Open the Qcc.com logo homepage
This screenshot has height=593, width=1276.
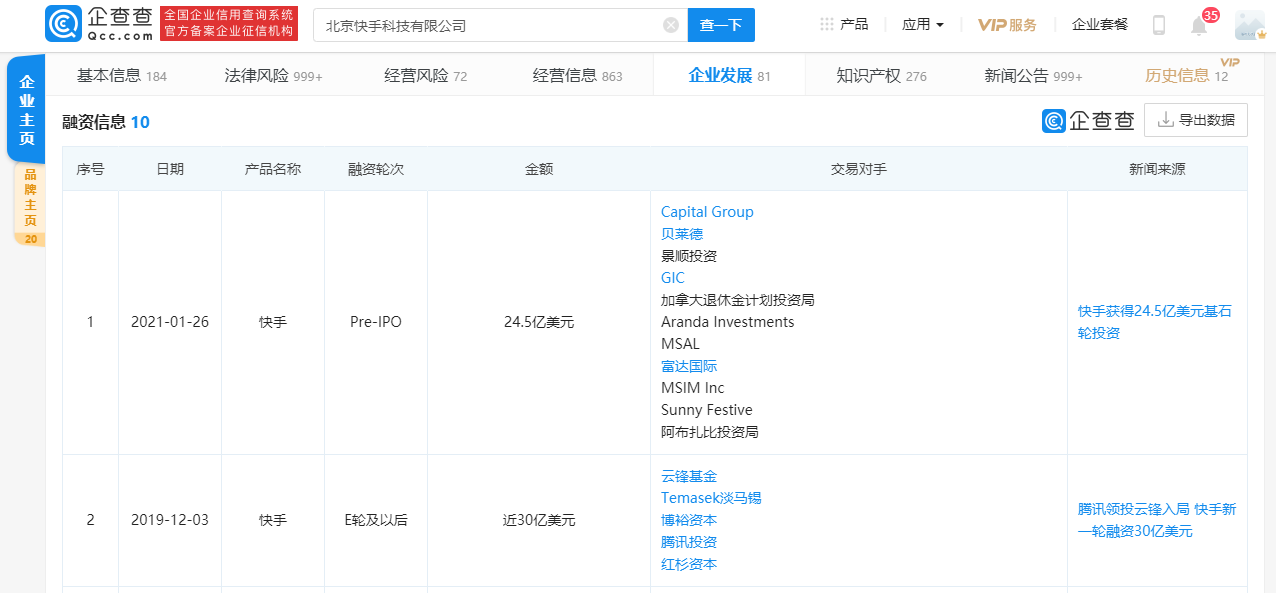(100, 24)
